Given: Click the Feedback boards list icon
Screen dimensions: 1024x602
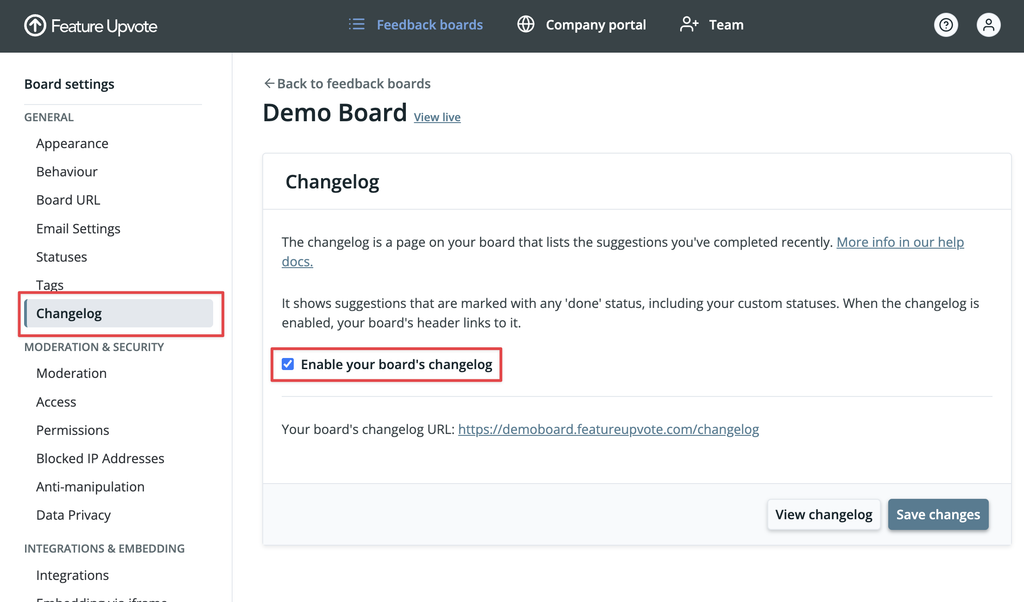Looking at the screenshot, I should (x=357, y=24).
